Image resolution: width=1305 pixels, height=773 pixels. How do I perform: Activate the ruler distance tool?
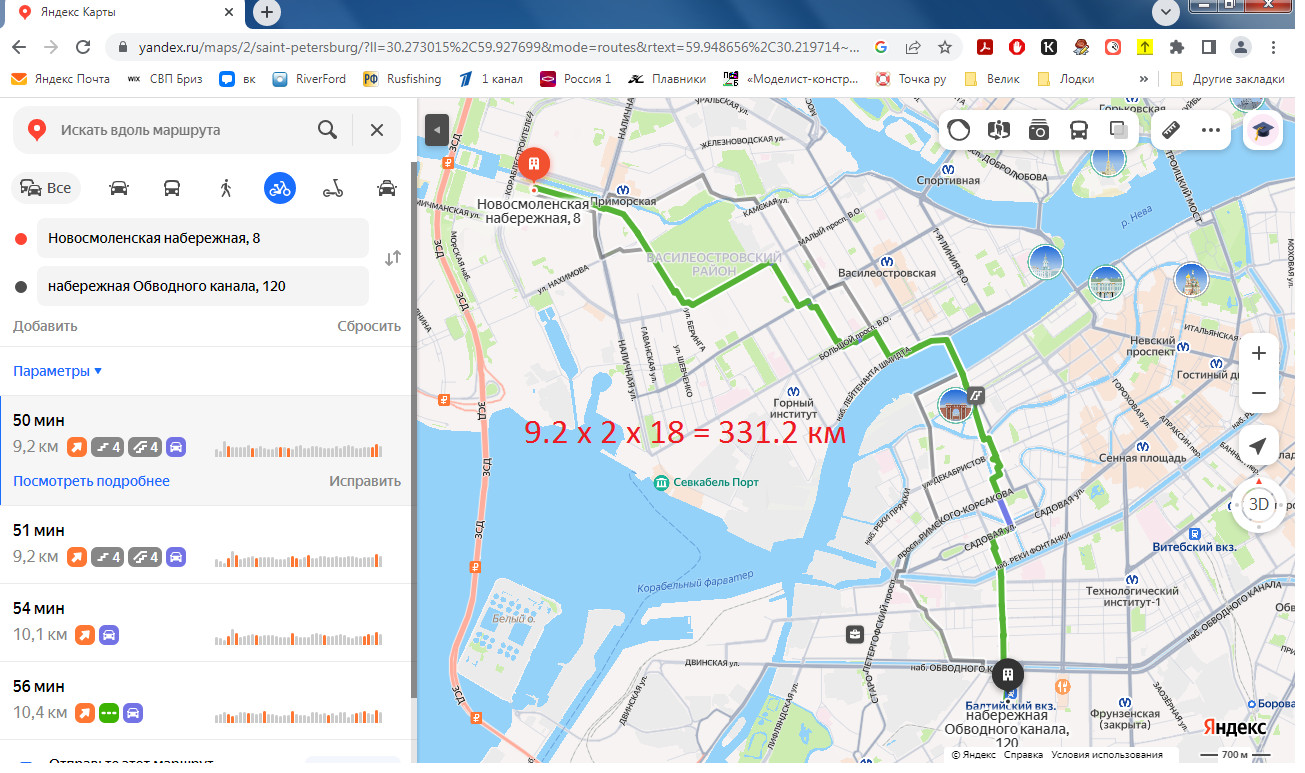1173,130
